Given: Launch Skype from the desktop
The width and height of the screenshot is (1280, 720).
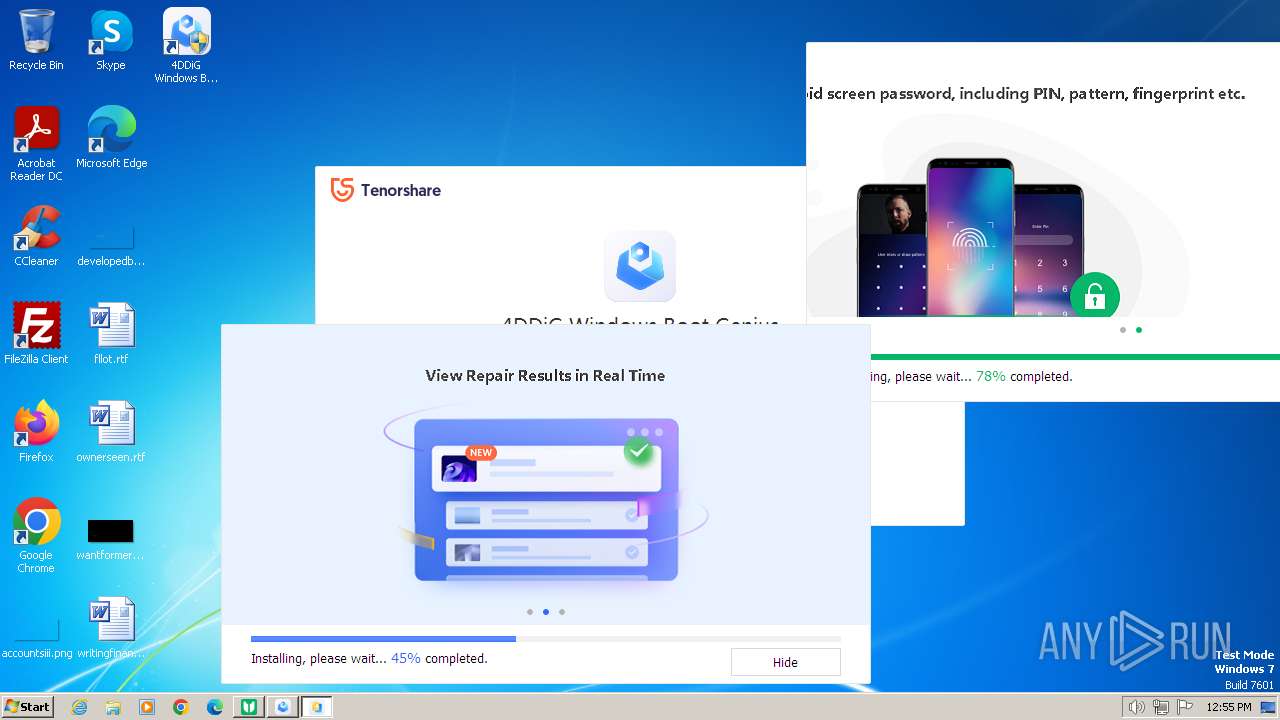Looking at the screenshot, I should (111, 40).
